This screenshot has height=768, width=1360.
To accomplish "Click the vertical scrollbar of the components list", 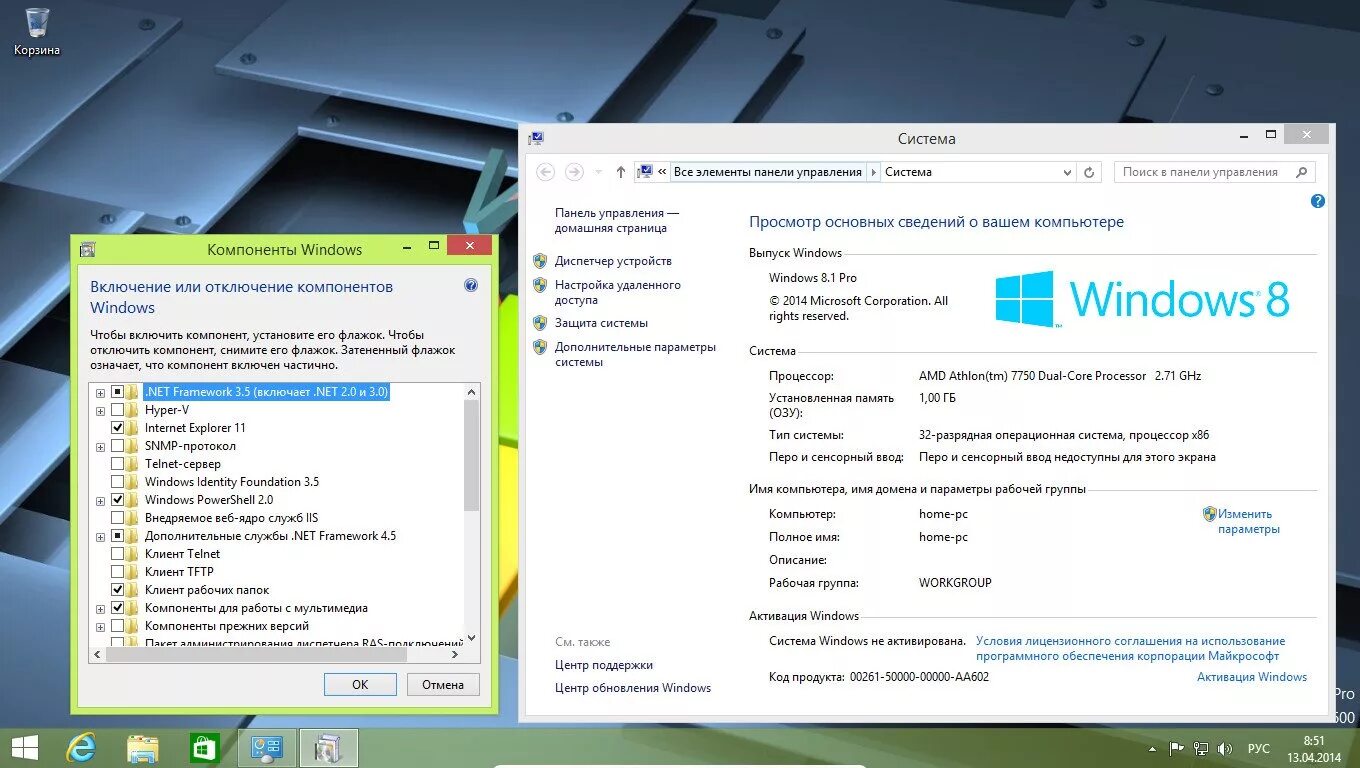I will pos(472,515).
